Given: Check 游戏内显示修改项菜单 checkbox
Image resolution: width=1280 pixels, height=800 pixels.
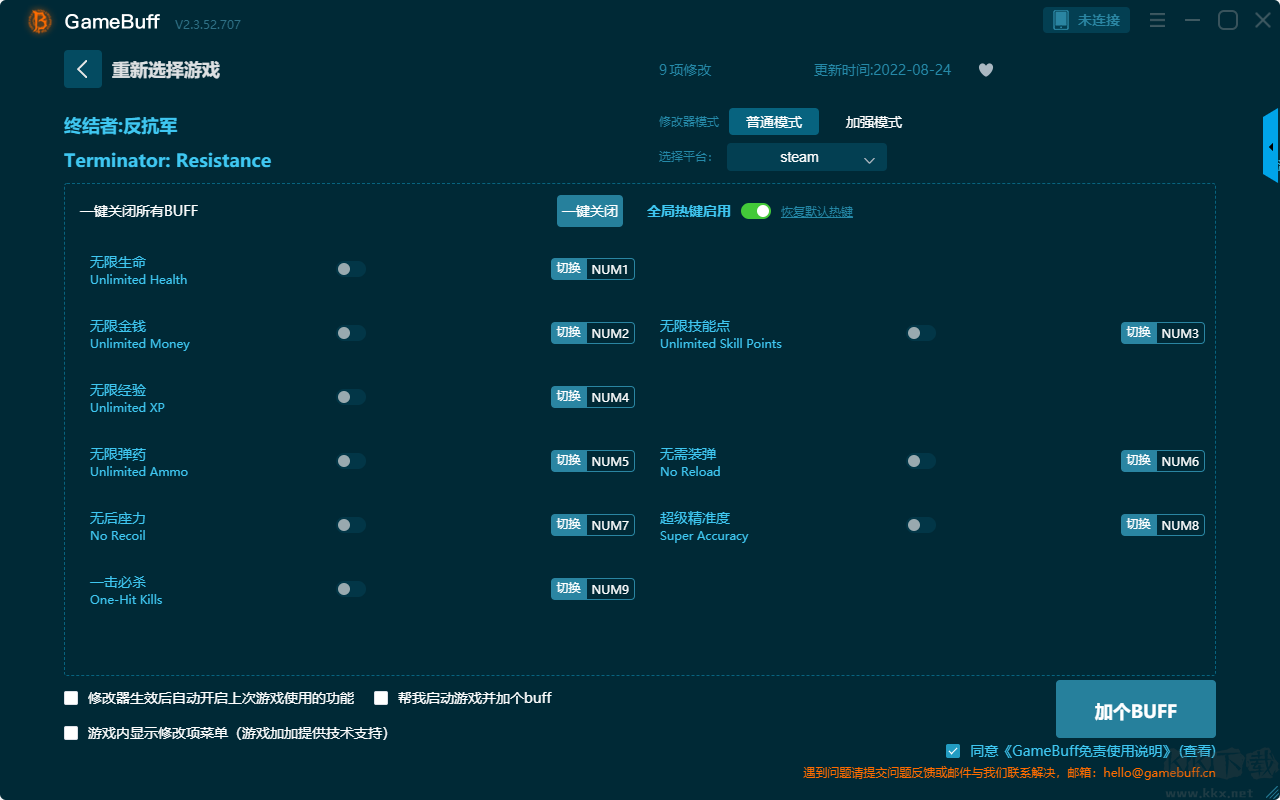Looking at the screenshot, I should 71,733.
